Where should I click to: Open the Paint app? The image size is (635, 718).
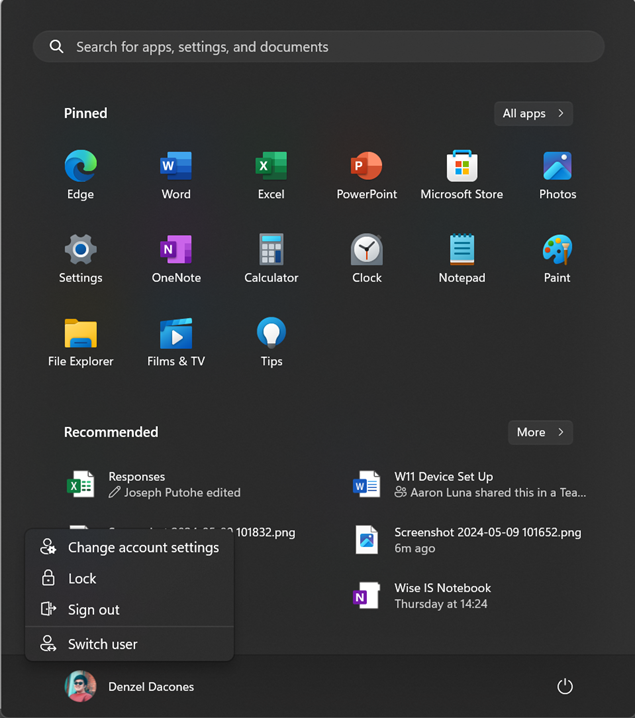[557, 249]
